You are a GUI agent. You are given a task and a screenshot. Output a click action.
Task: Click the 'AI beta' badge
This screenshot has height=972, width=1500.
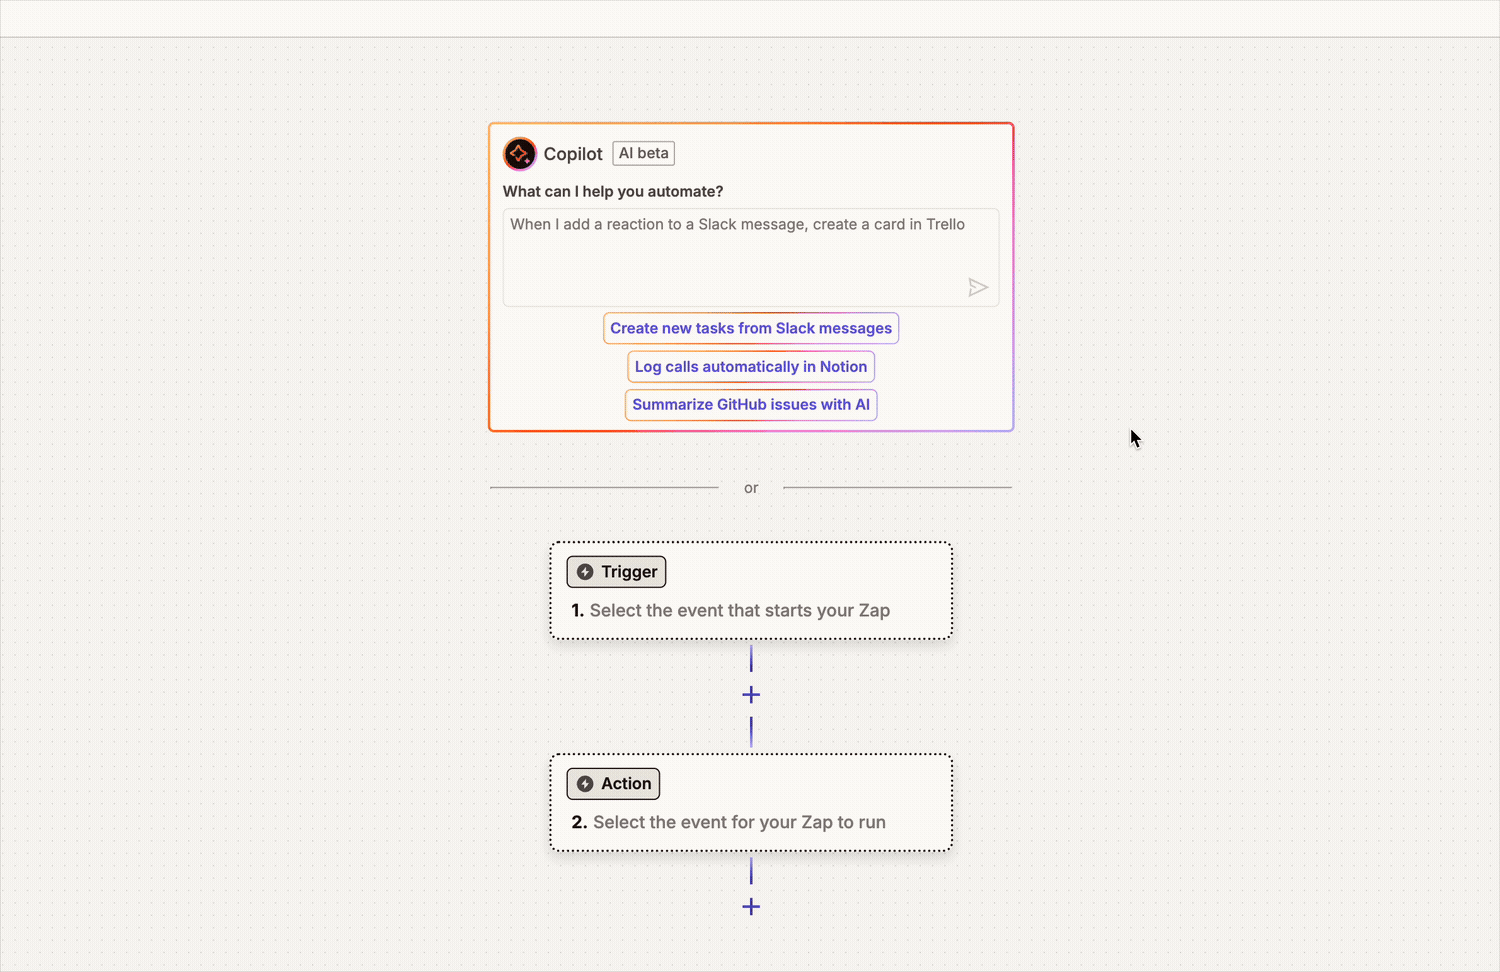point(643,152)
